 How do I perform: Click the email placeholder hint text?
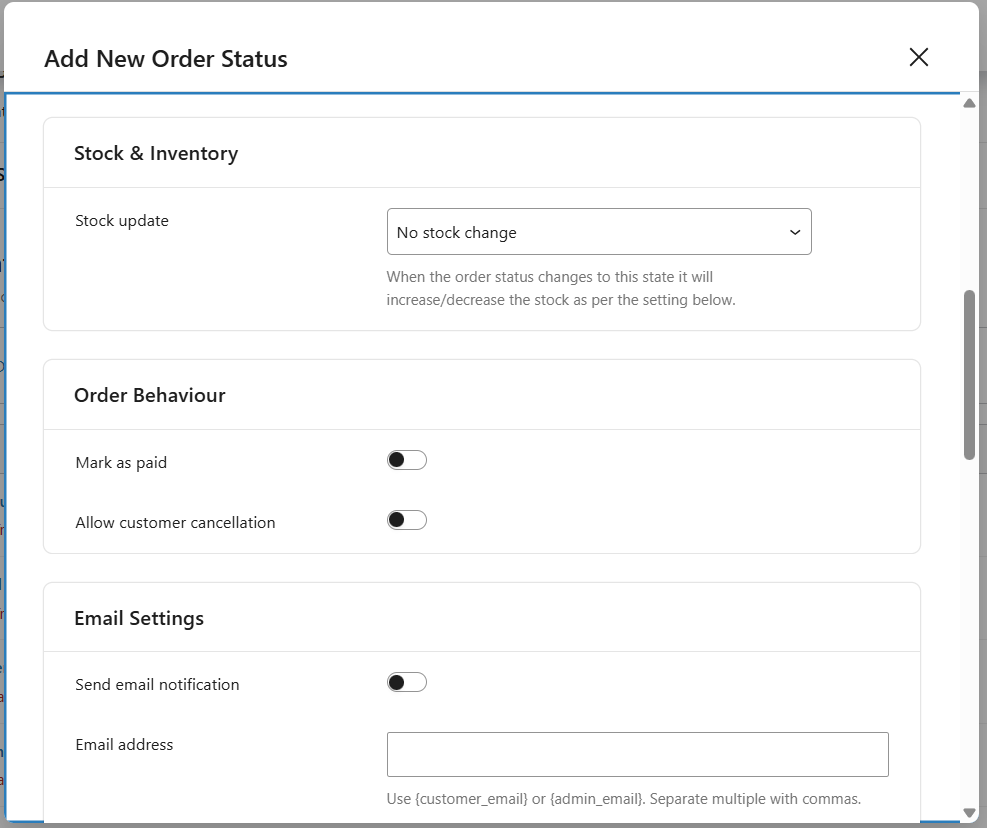tap(623, 799)
